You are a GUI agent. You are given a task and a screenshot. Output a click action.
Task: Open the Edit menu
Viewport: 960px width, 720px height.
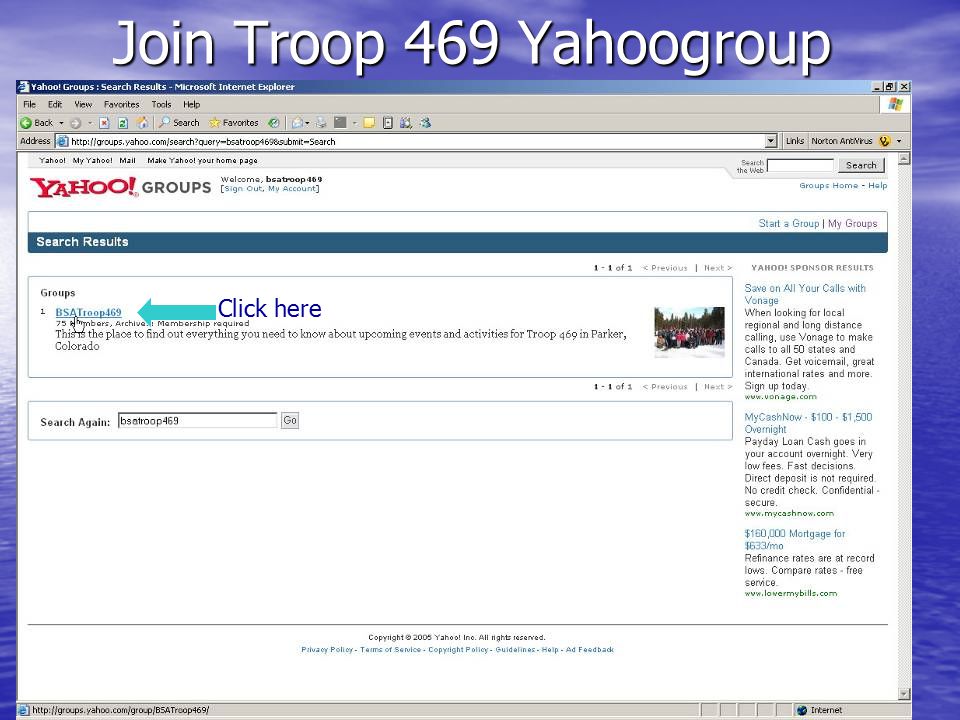(55, 105)
